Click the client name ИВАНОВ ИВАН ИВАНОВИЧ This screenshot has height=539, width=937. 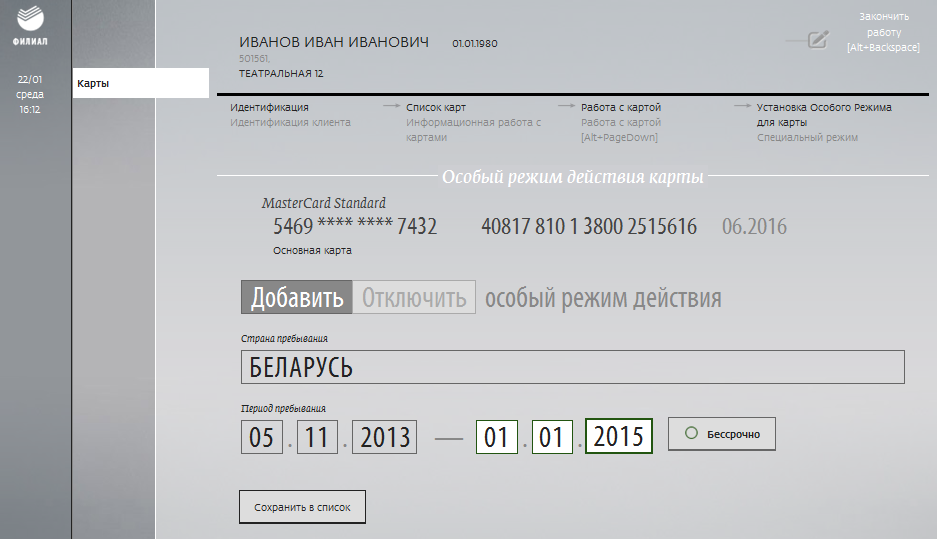point(334,42)
